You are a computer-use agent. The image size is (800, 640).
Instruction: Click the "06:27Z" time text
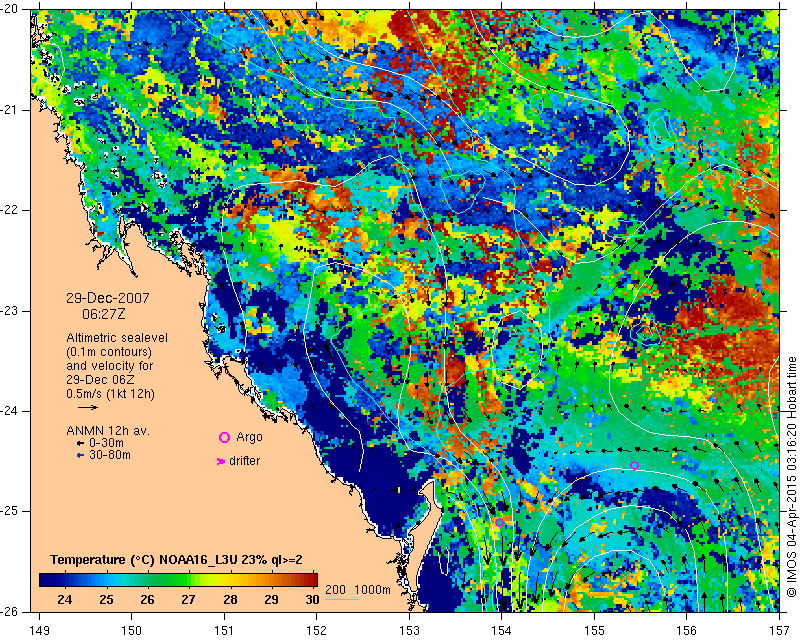pyautogui.click(x=104, y=314)
